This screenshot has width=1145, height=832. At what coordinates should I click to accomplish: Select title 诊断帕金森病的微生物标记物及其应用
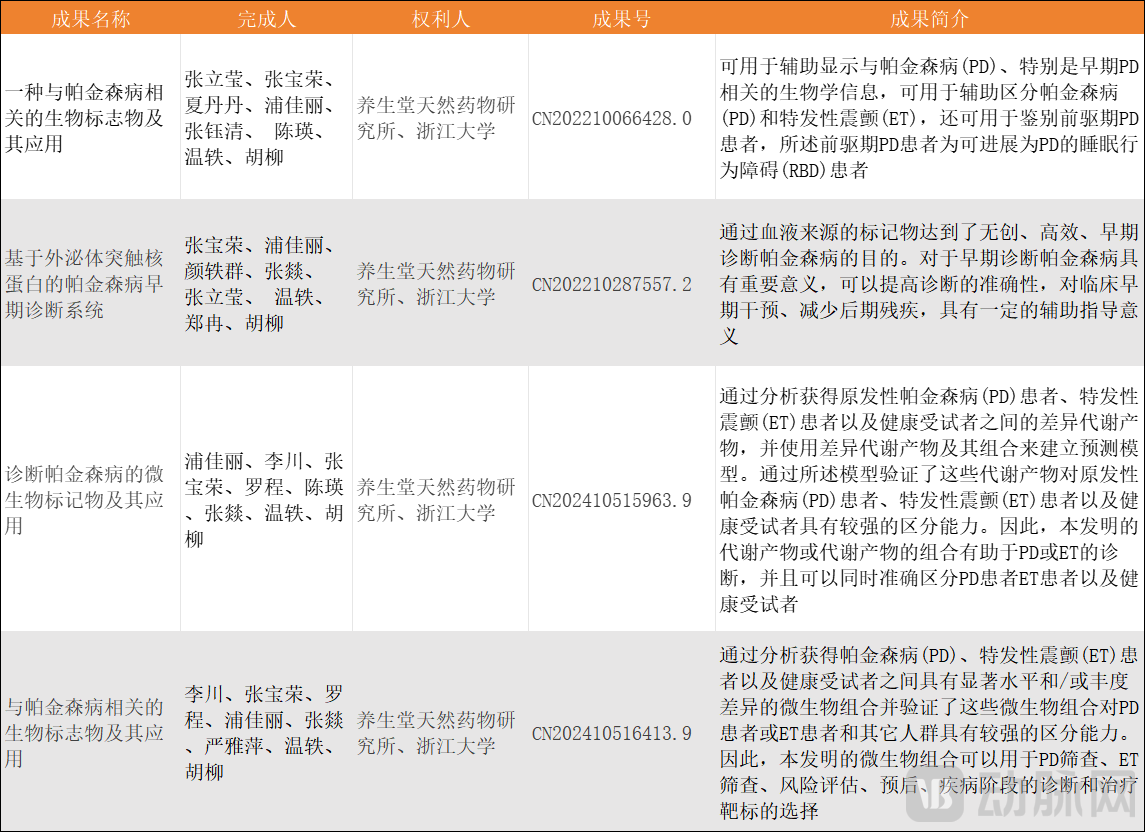point(85,500)
